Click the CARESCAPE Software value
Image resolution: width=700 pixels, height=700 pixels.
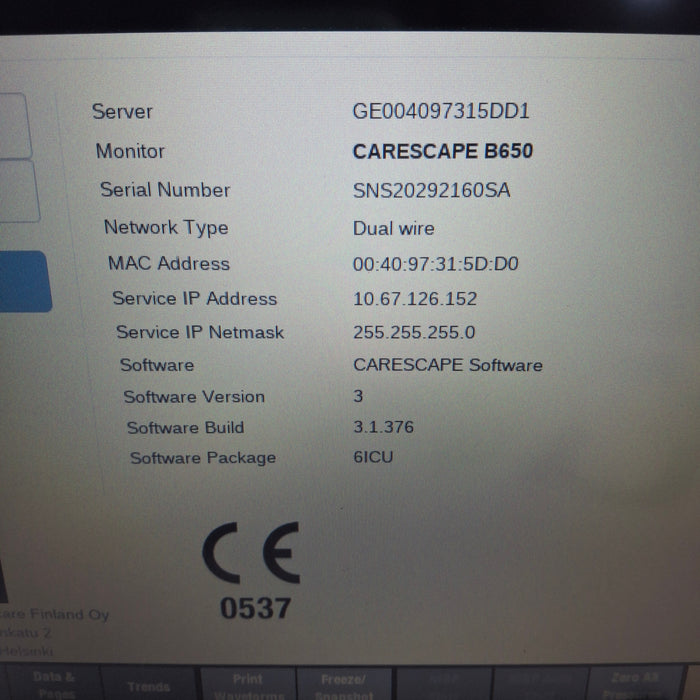pyautogui.click(x=448, y=365)
